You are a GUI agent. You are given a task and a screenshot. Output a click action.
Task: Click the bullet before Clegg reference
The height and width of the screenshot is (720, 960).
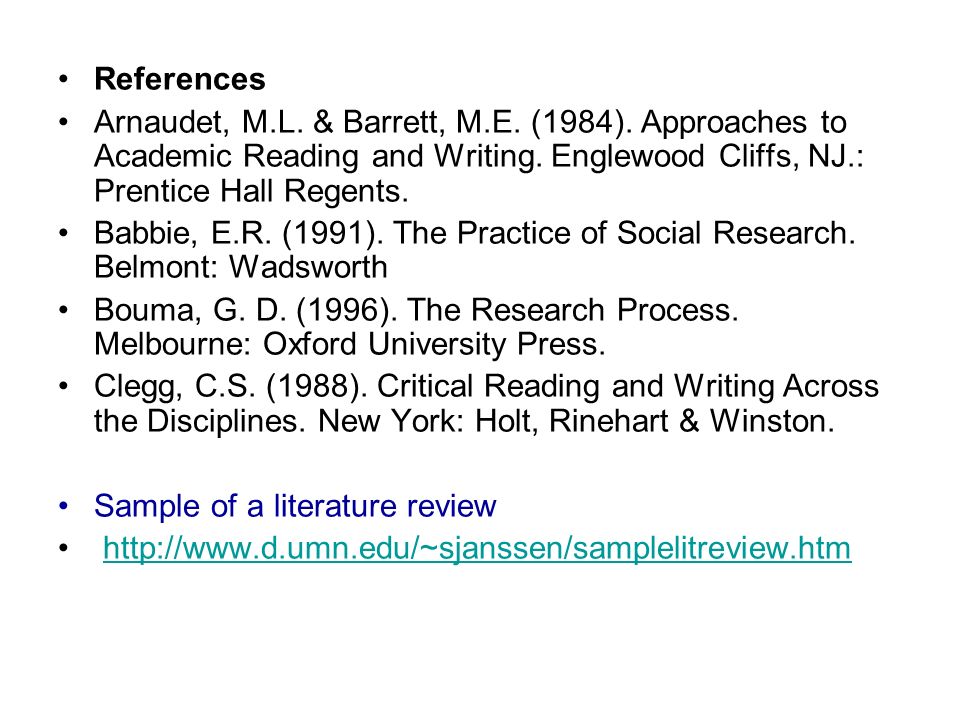coord(63,386)
